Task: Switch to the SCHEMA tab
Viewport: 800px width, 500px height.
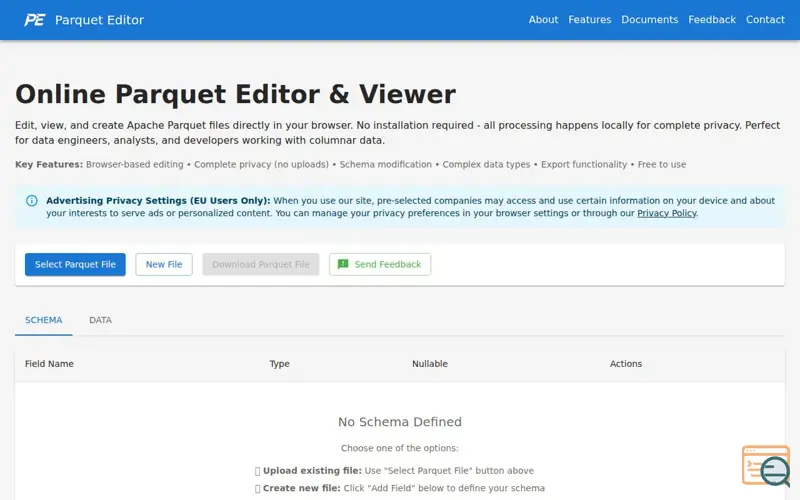Action: 43,320
